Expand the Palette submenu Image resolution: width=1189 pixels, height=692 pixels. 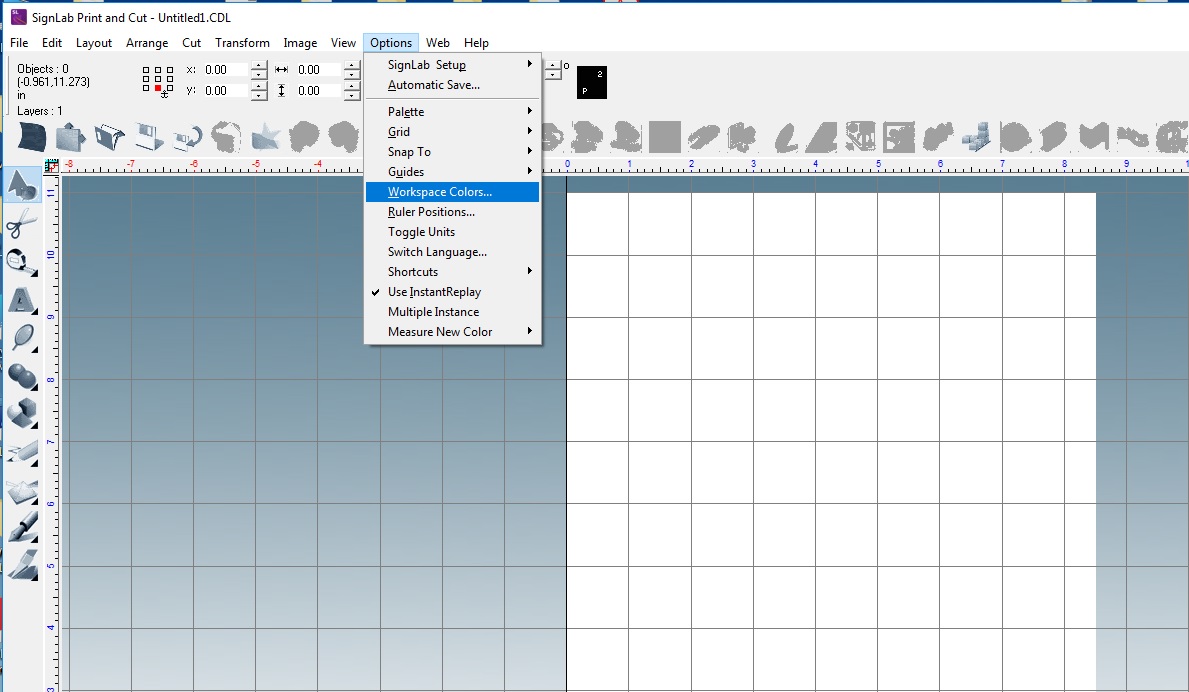coord(453,111)
